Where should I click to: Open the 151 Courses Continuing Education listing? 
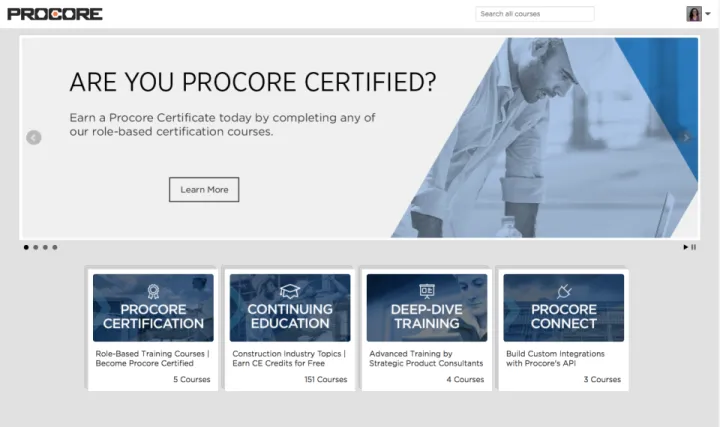click(325, 380)
